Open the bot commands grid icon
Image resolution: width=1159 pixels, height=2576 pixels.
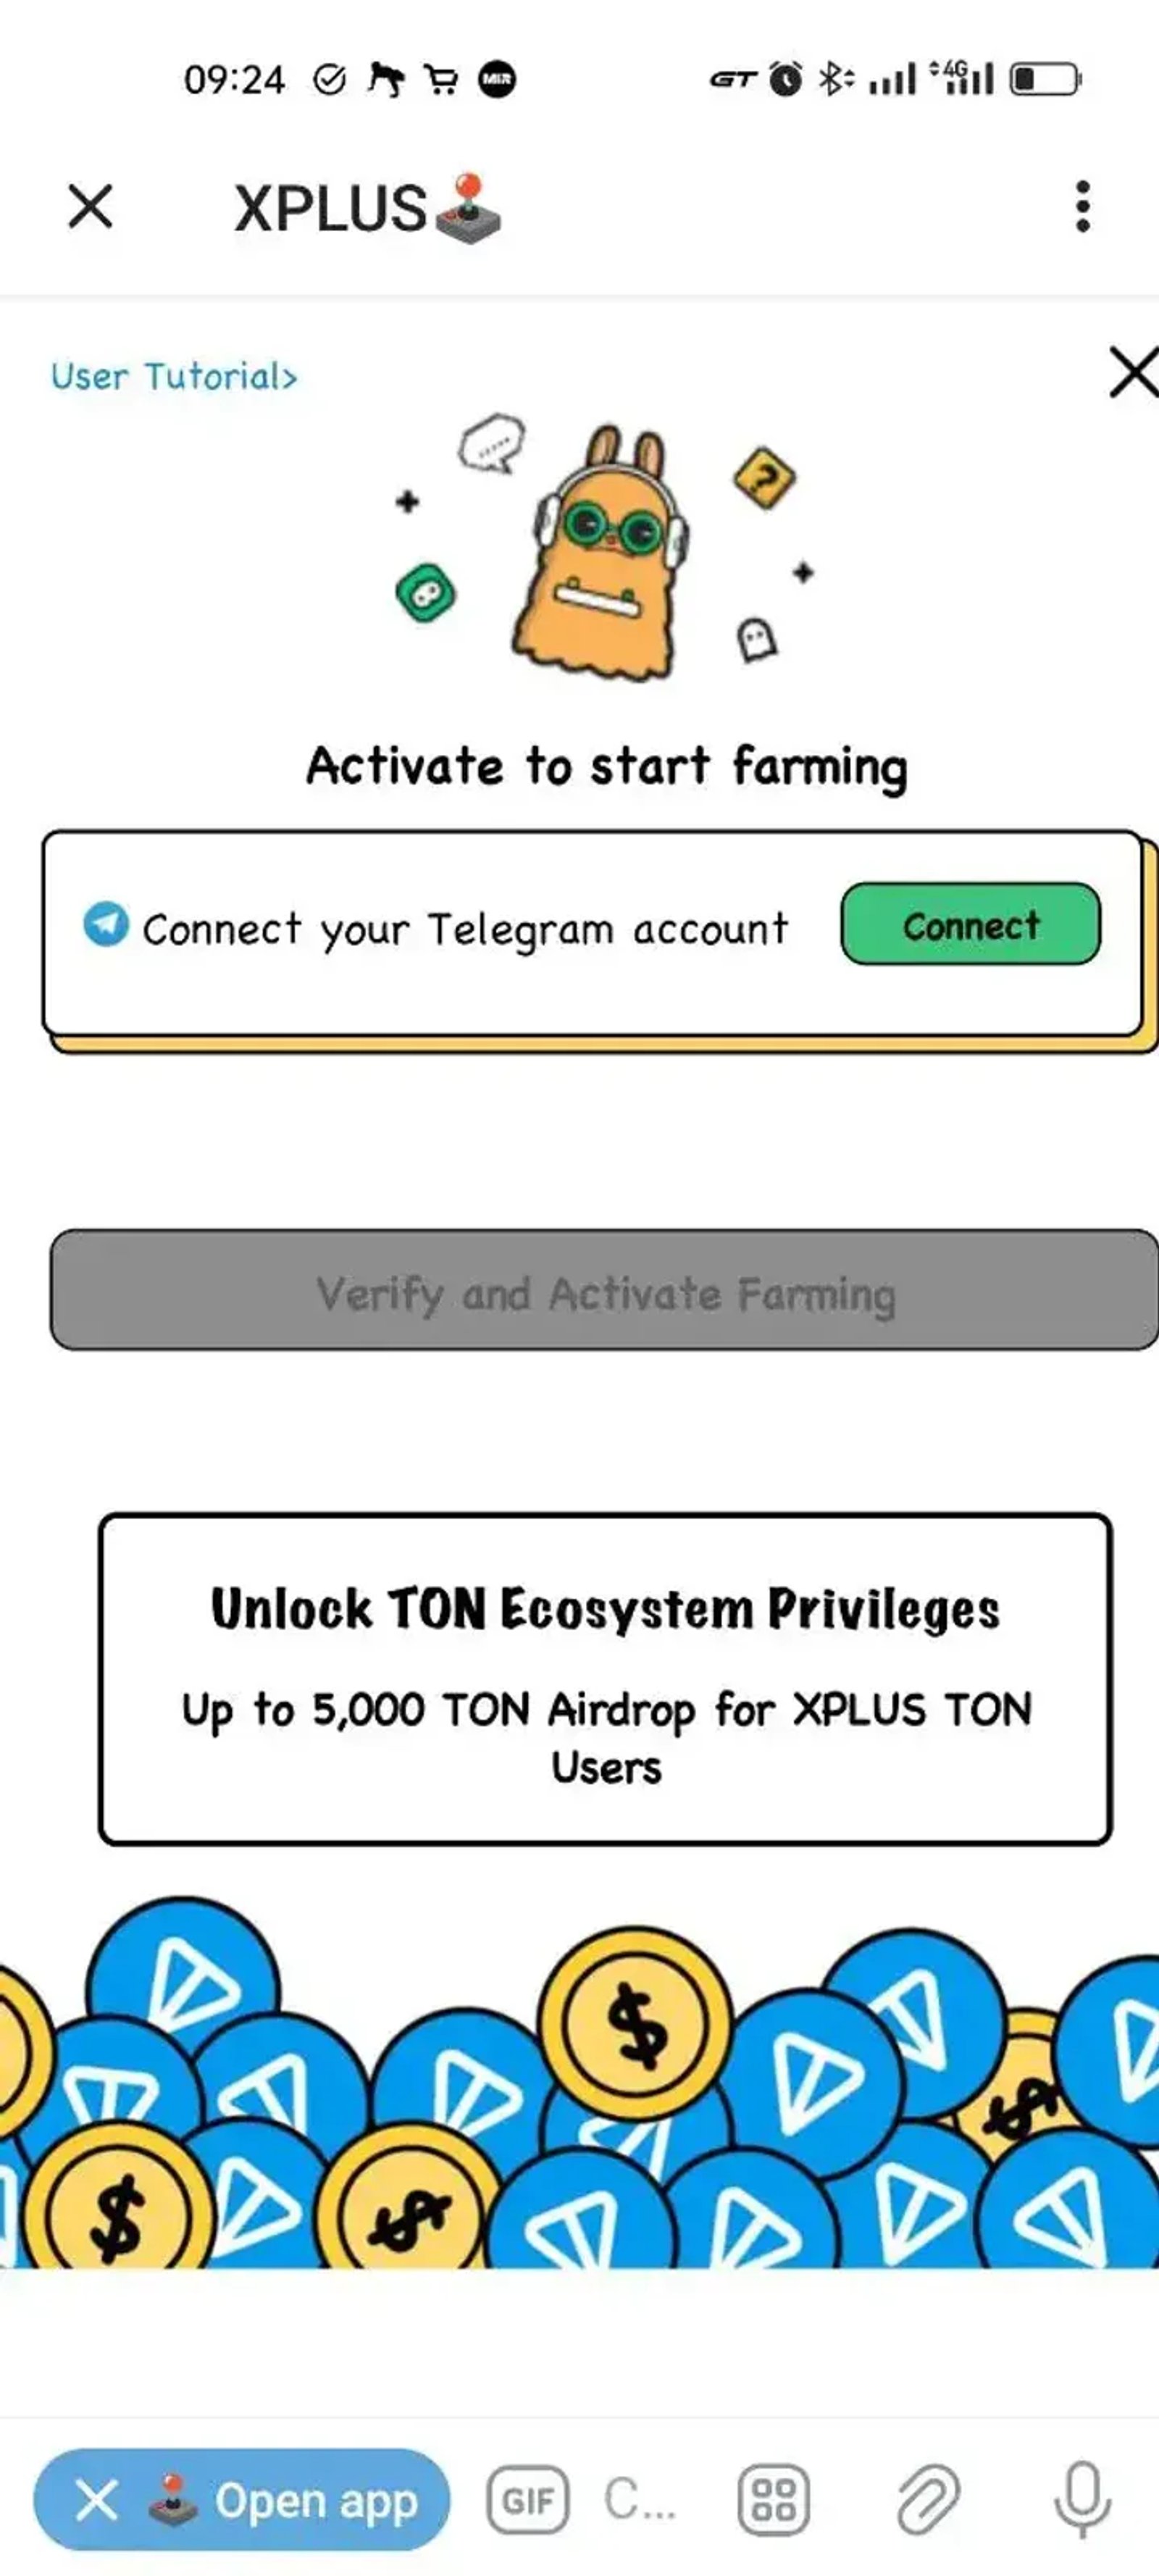(773, 2500)
